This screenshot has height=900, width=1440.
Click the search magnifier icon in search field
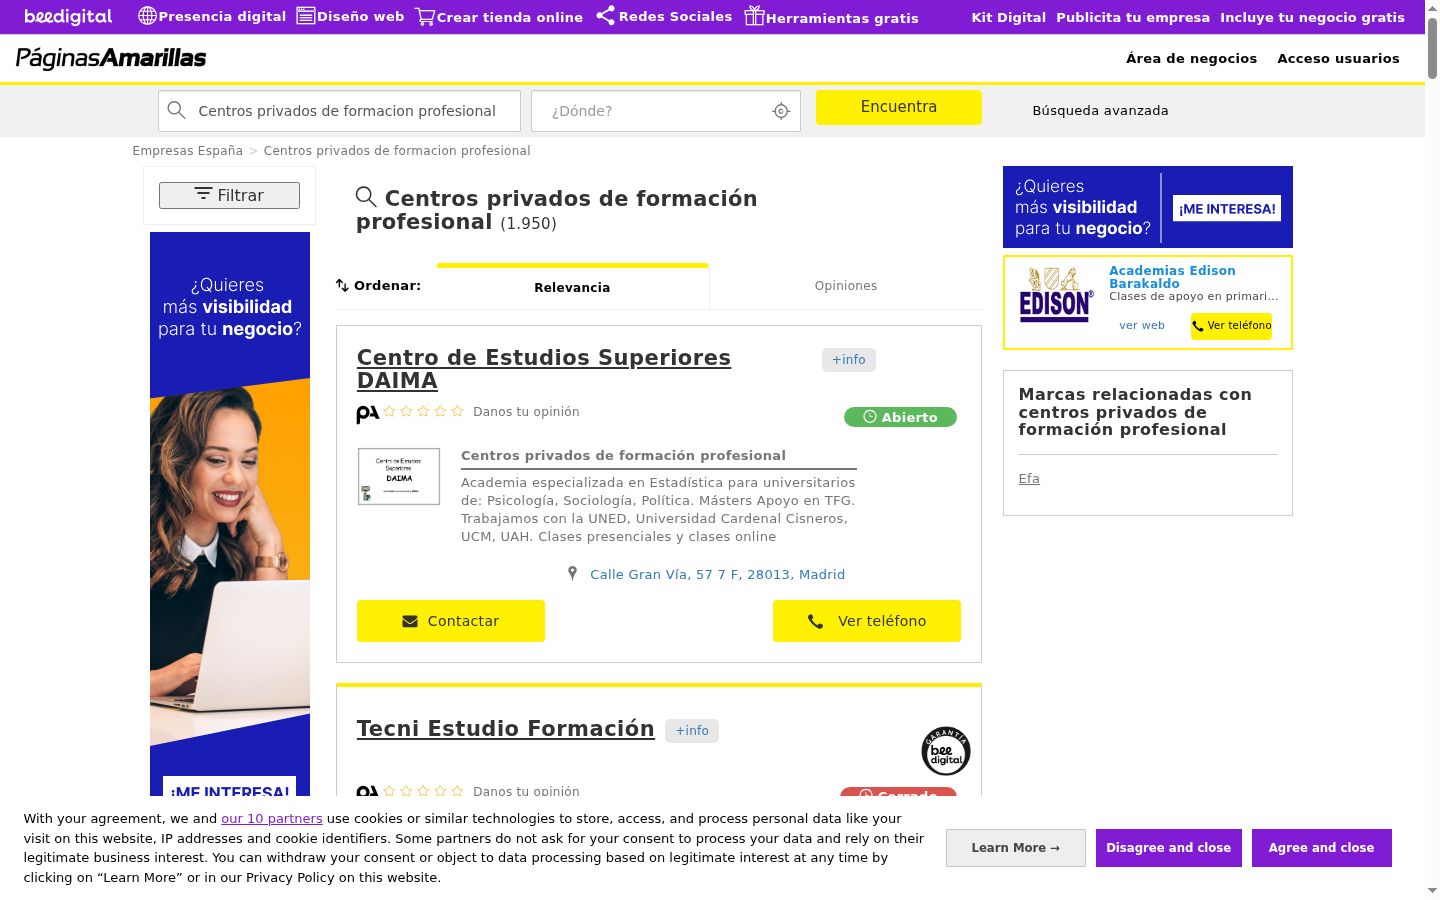point(176,110)
